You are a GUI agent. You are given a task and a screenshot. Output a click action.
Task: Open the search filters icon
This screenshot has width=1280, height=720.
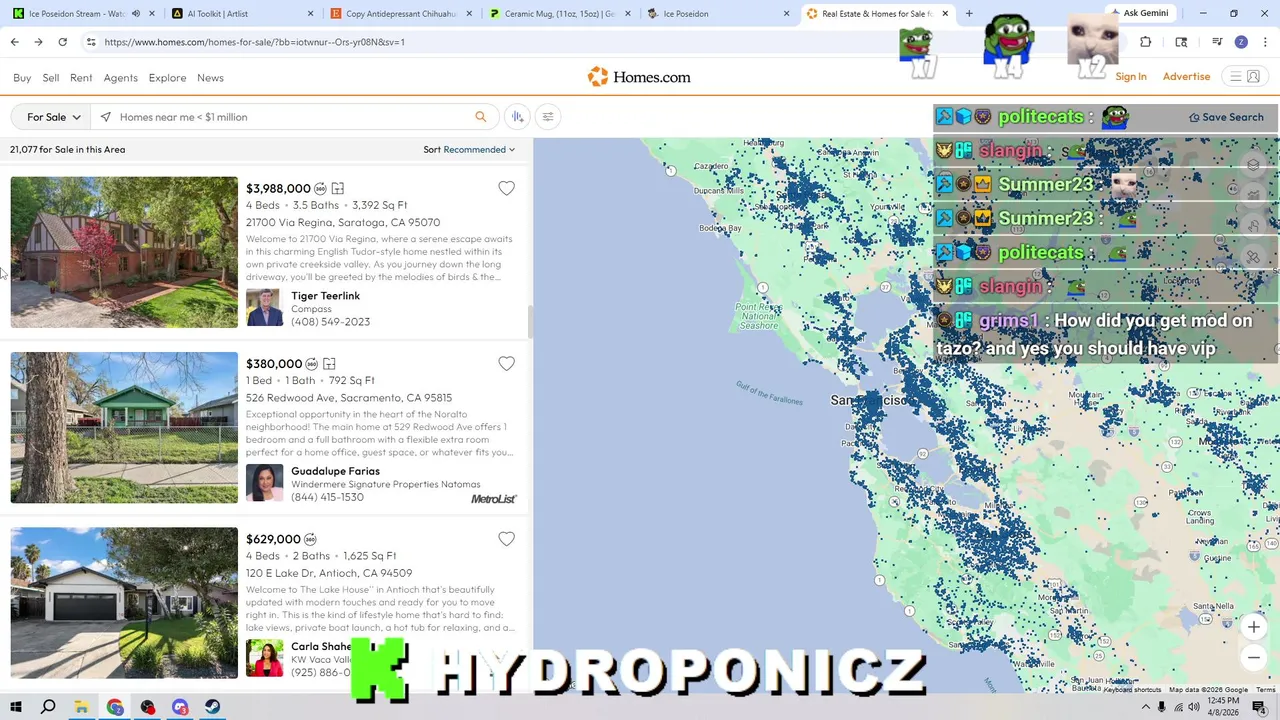(547, 117)
